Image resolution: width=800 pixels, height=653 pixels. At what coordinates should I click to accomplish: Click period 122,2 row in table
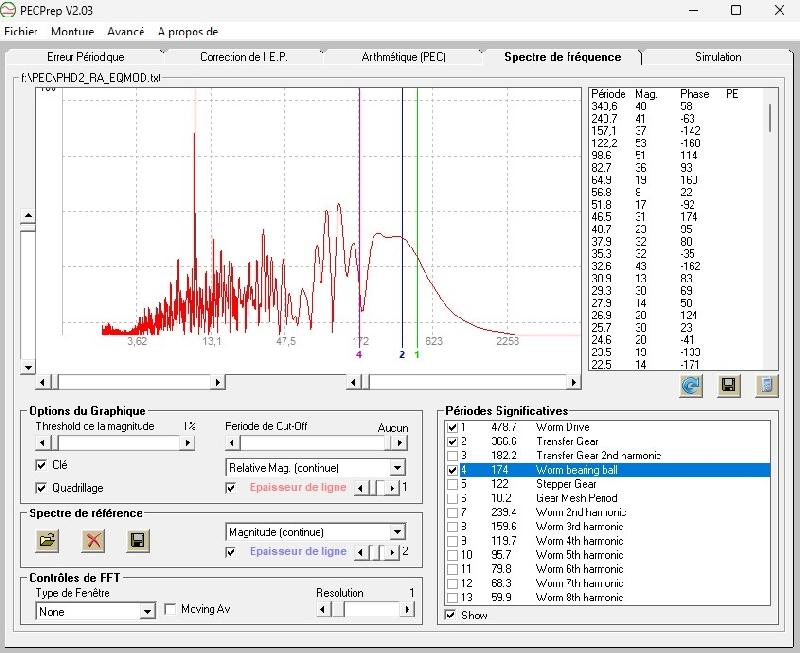tap(676, 143)
